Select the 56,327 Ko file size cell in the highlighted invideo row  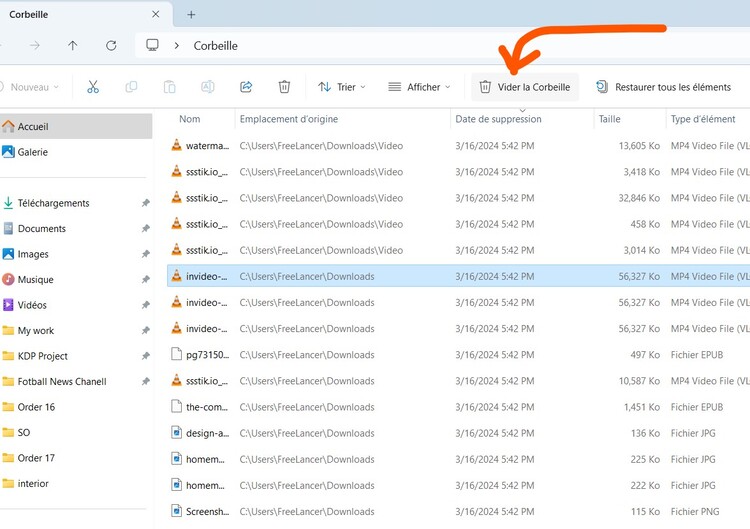click(x=639, y=276)
